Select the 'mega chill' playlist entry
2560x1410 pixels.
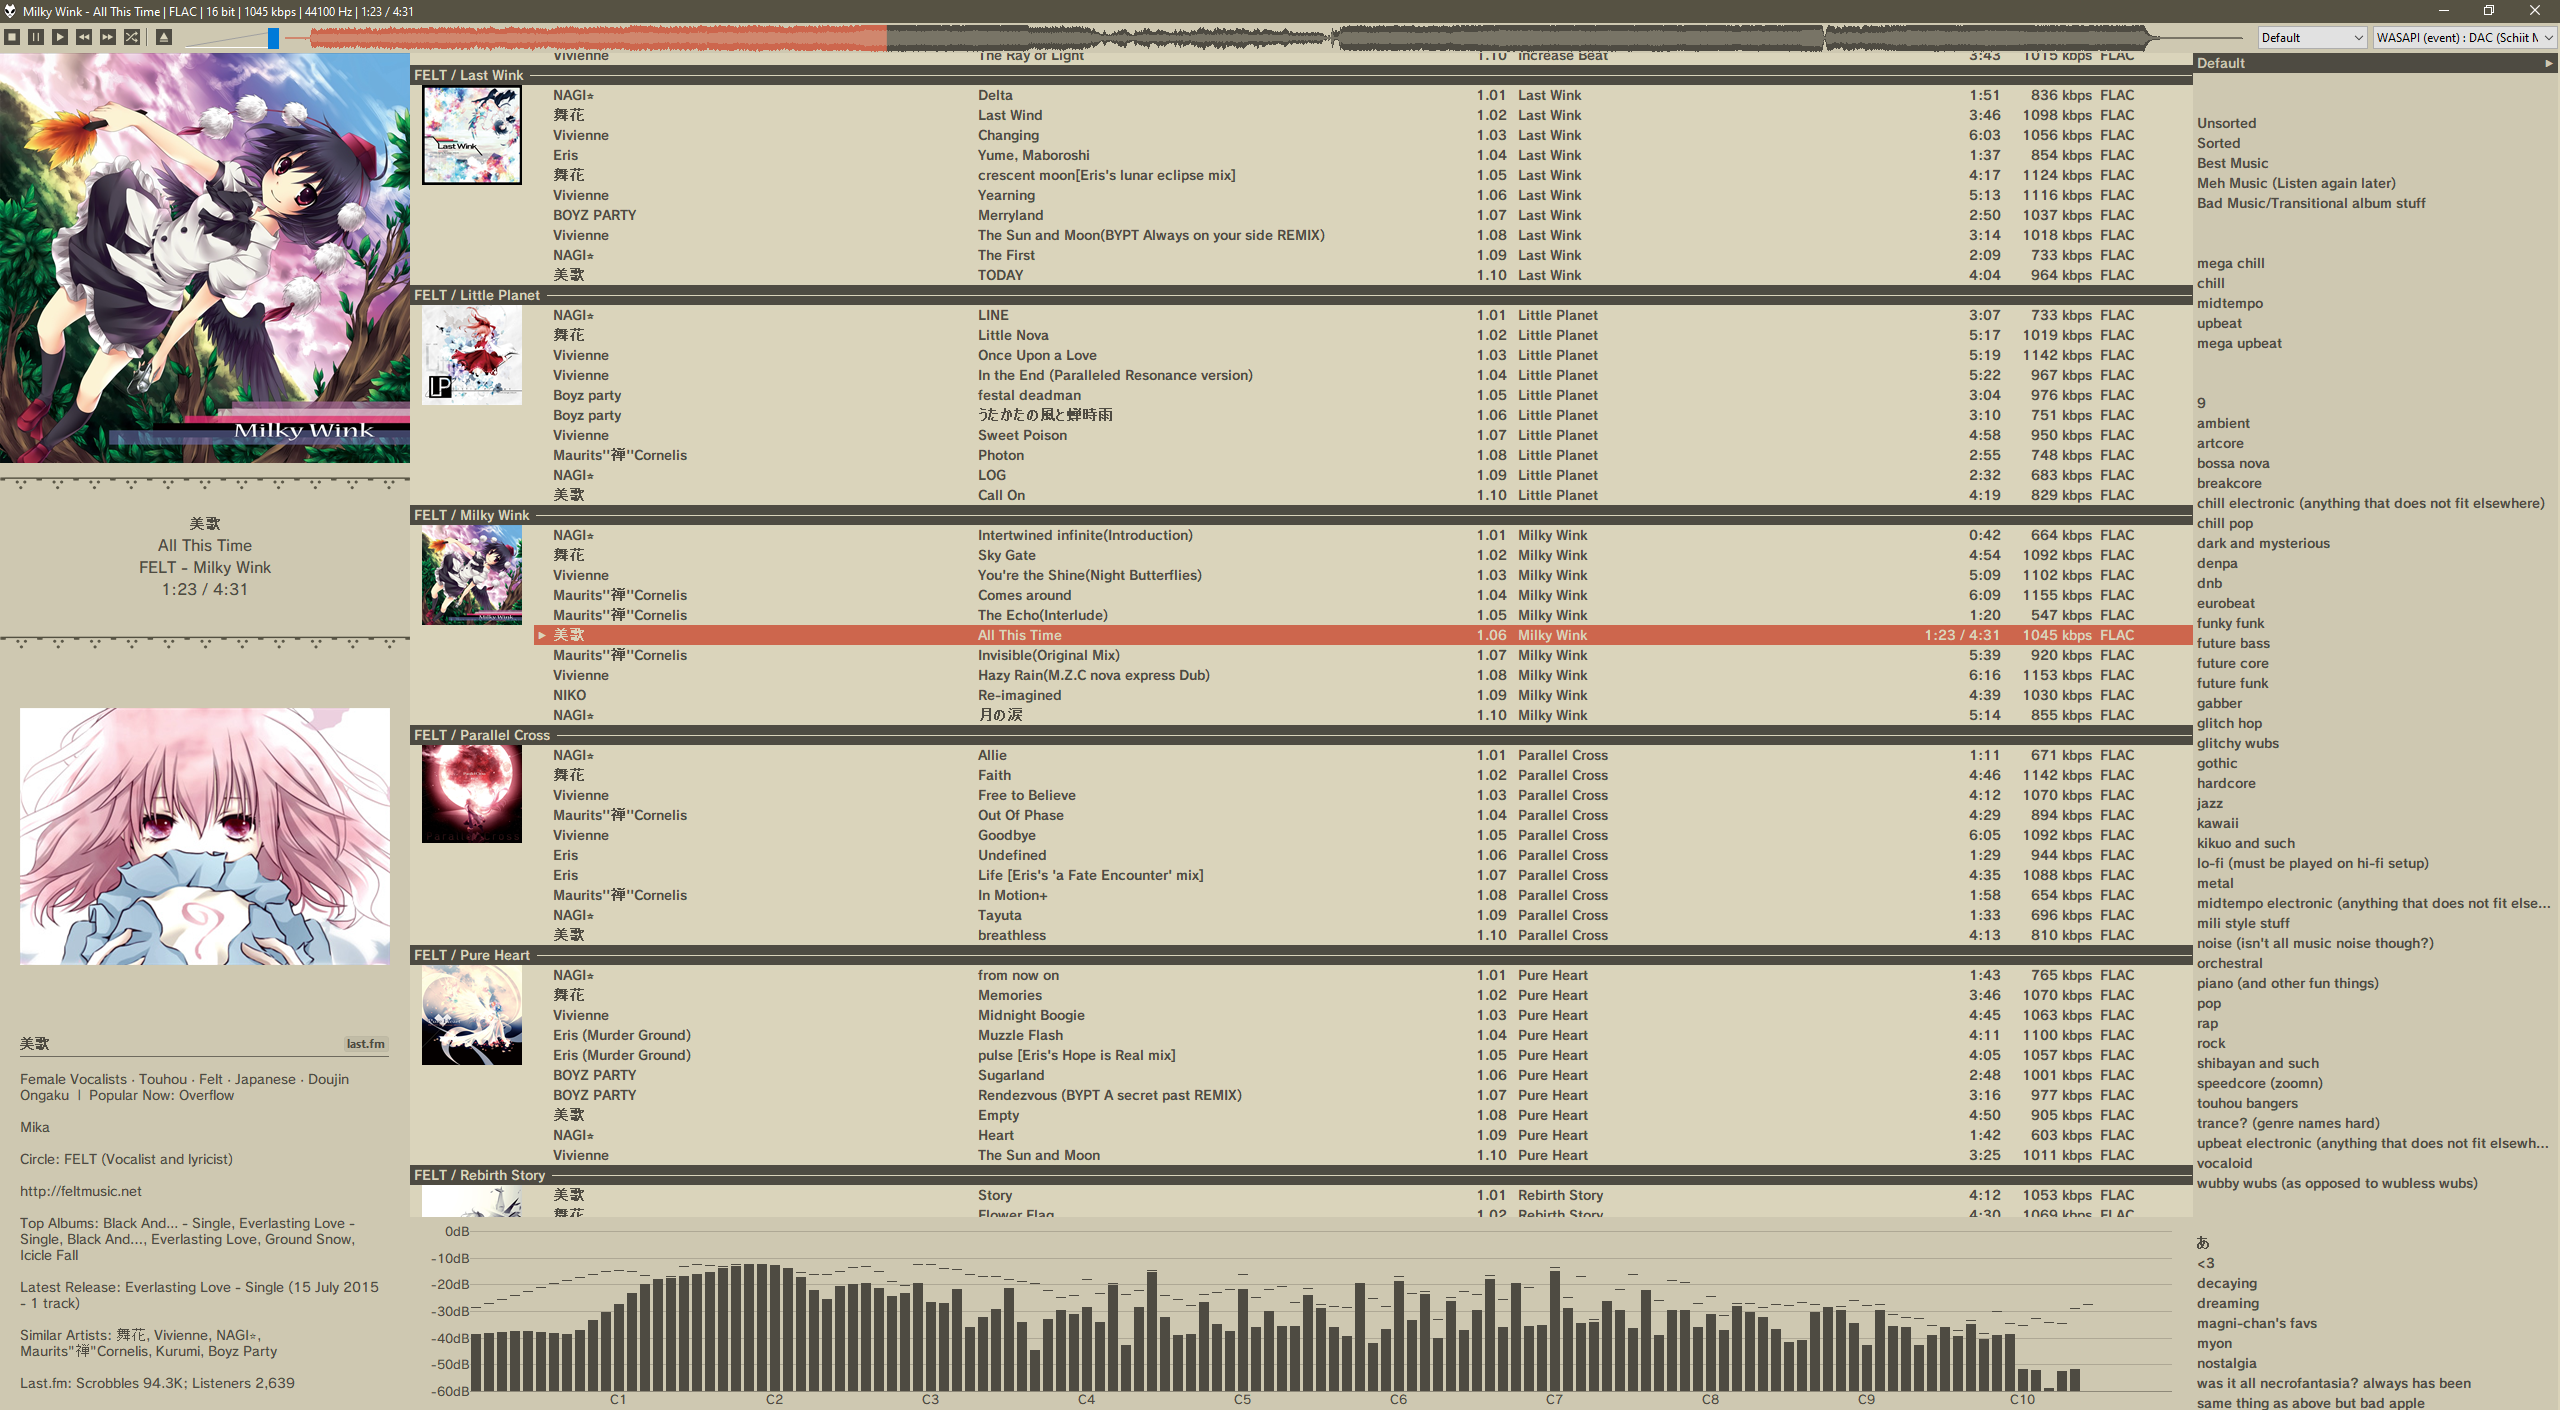(2229, 263)
